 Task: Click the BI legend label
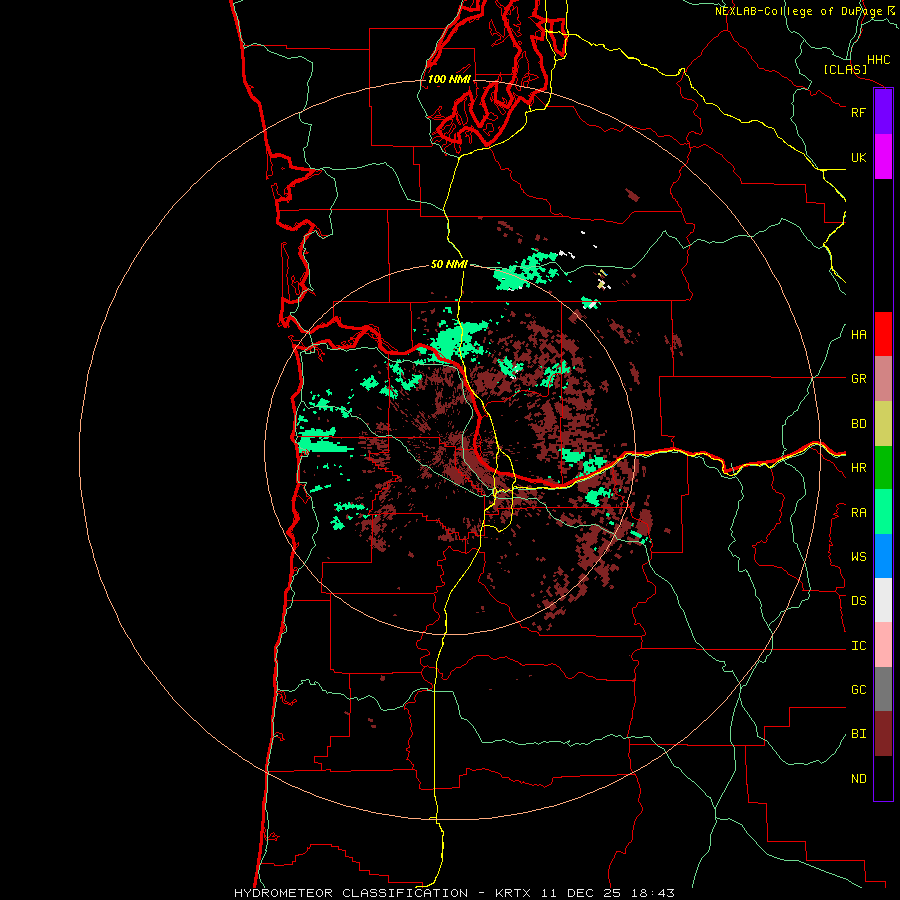click(858, 734)
